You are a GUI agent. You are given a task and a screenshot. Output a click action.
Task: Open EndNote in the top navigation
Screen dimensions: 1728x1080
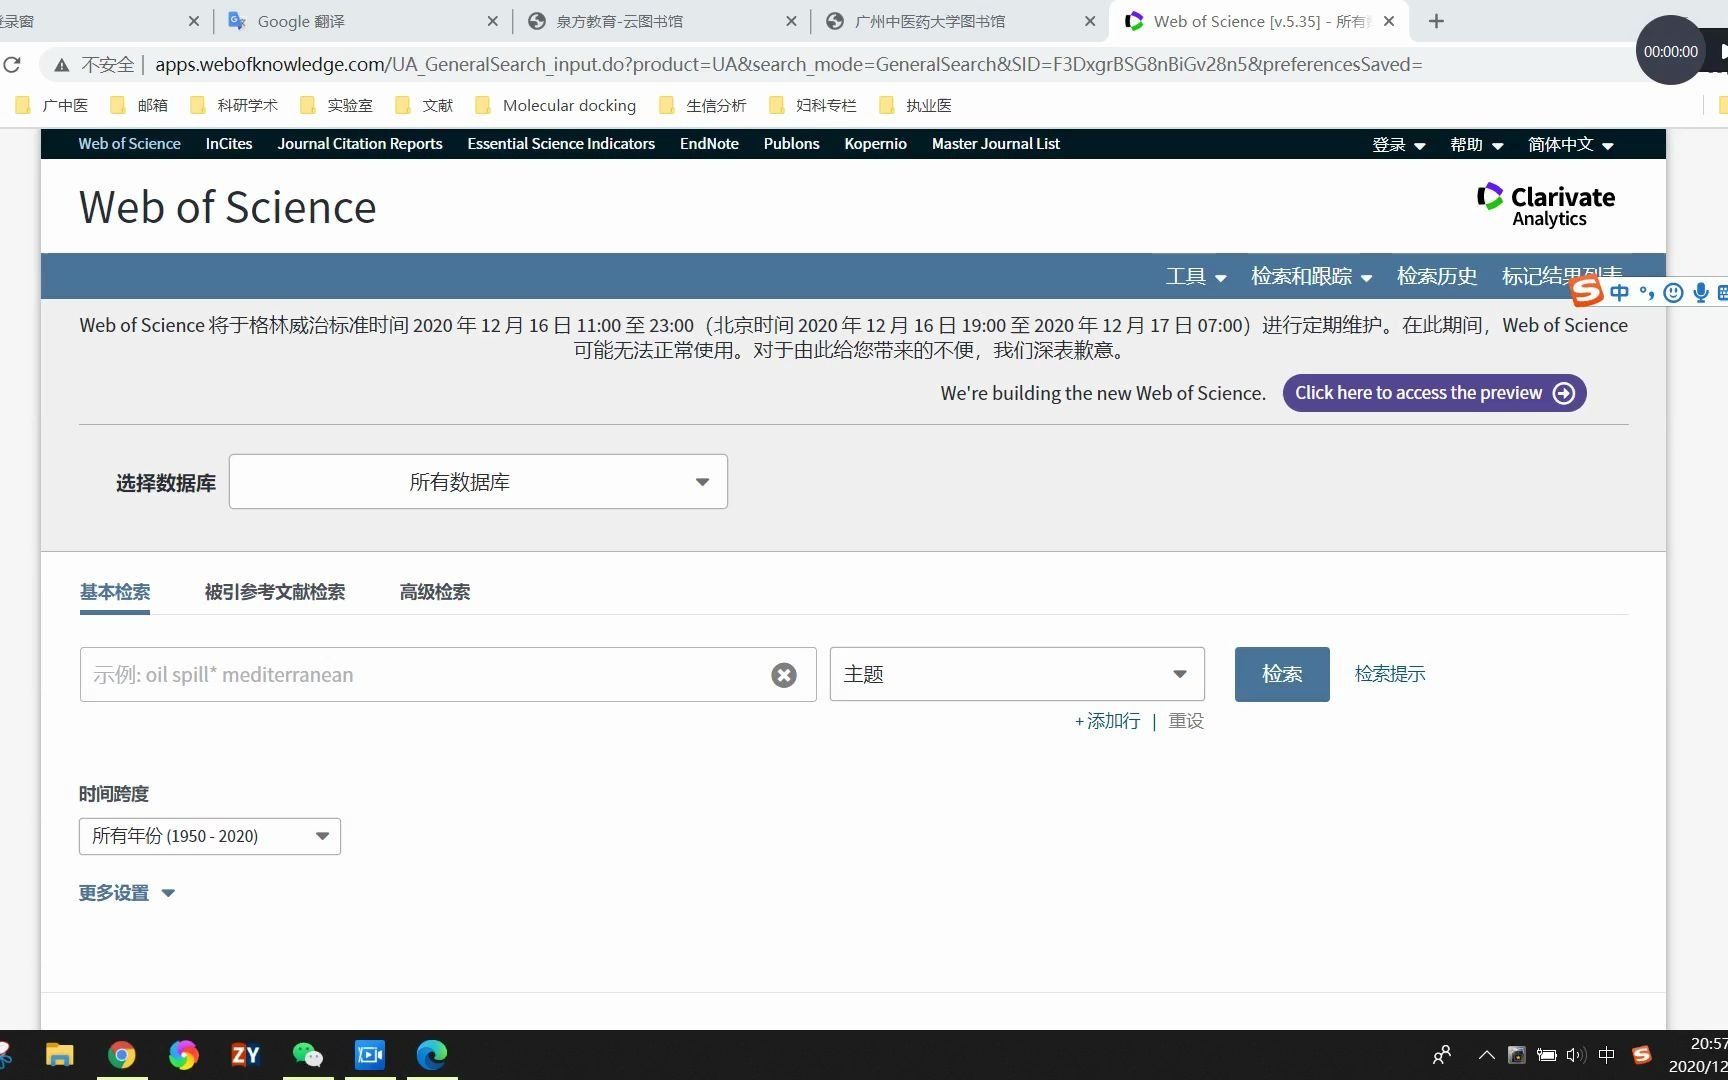pos(709,144)
